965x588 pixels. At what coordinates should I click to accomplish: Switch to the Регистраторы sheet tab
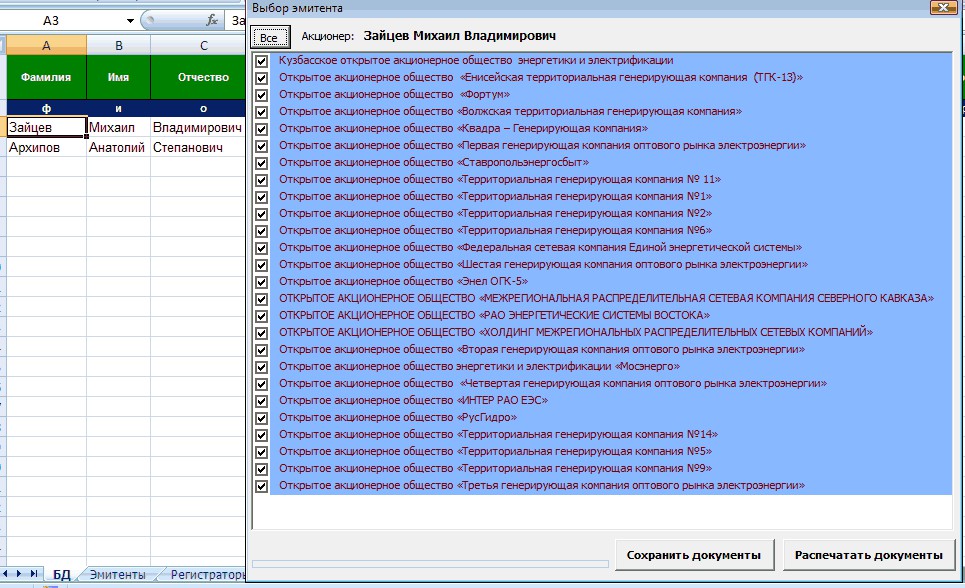point(207,574)
